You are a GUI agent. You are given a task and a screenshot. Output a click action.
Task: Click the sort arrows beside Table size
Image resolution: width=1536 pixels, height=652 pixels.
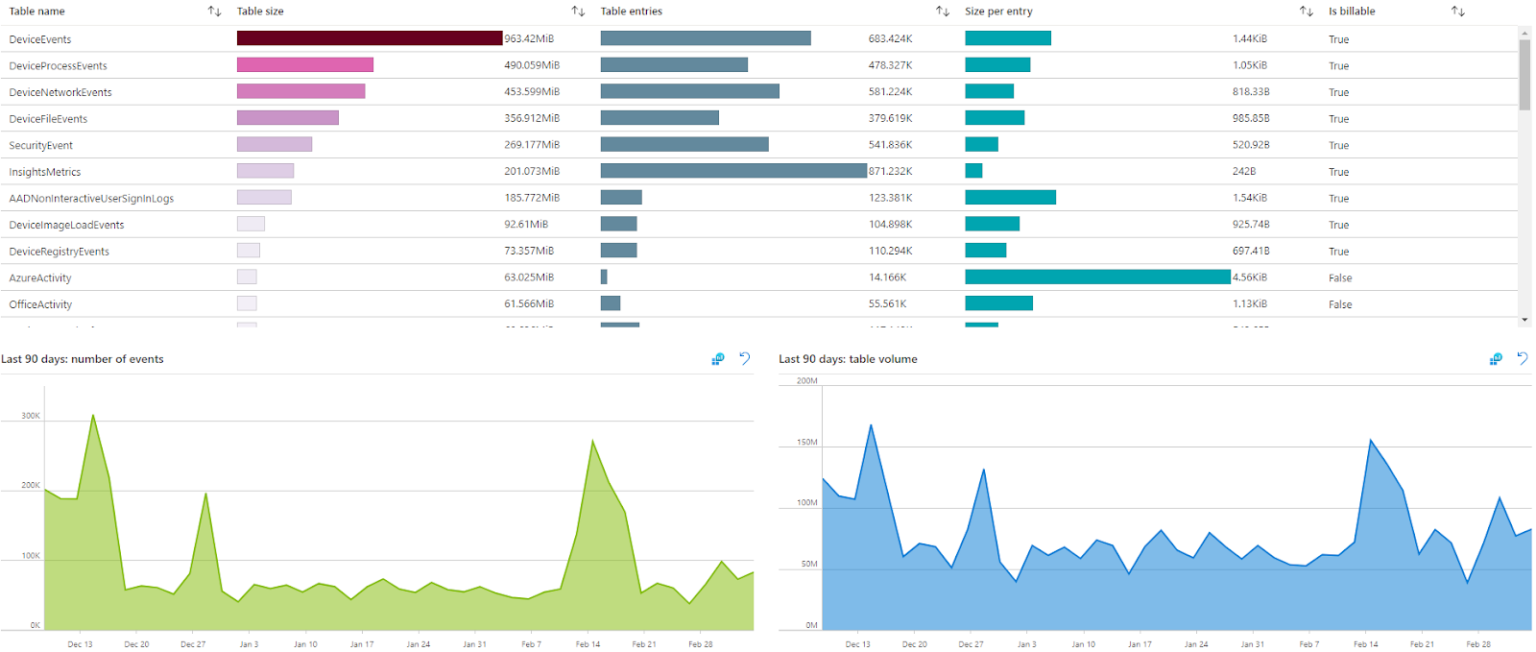pos(578,11)
